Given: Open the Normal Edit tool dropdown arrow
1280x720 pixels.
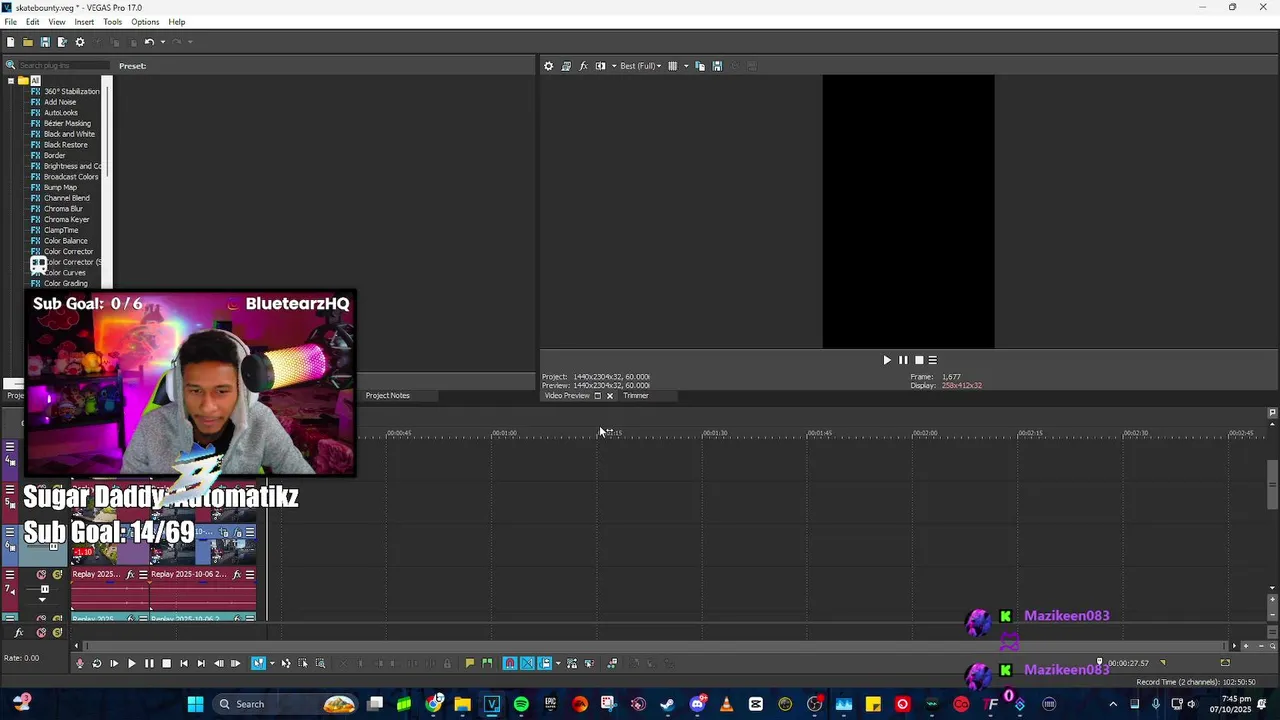Looking at the screenshot, I should (272, 663).
